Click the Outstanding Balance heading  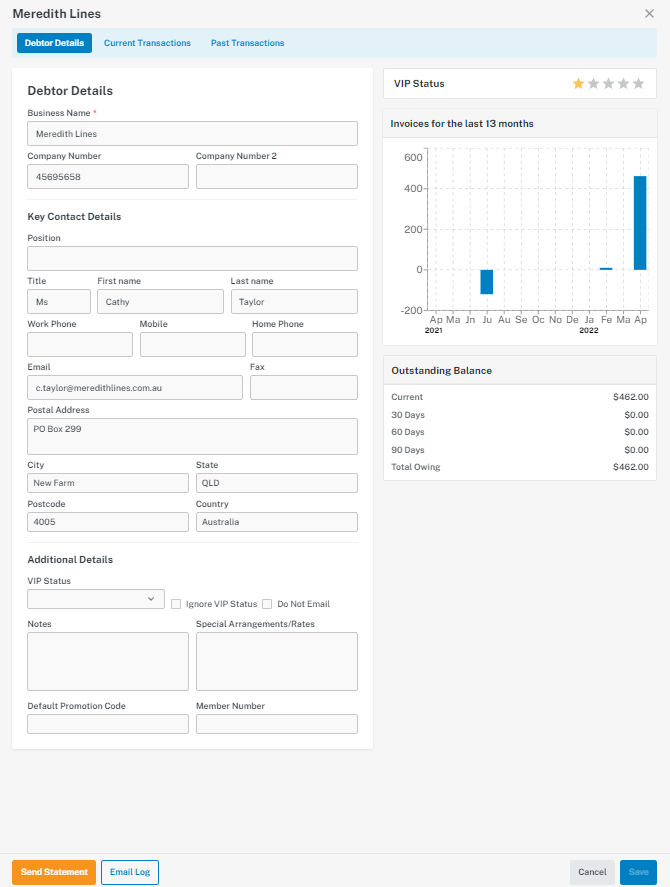(441, 371)
